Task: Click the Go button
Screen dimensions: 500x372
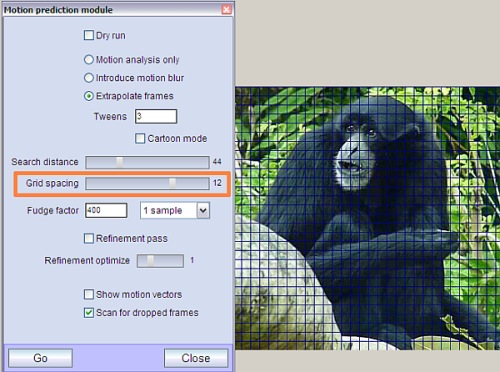Action: tap(40, 358)
